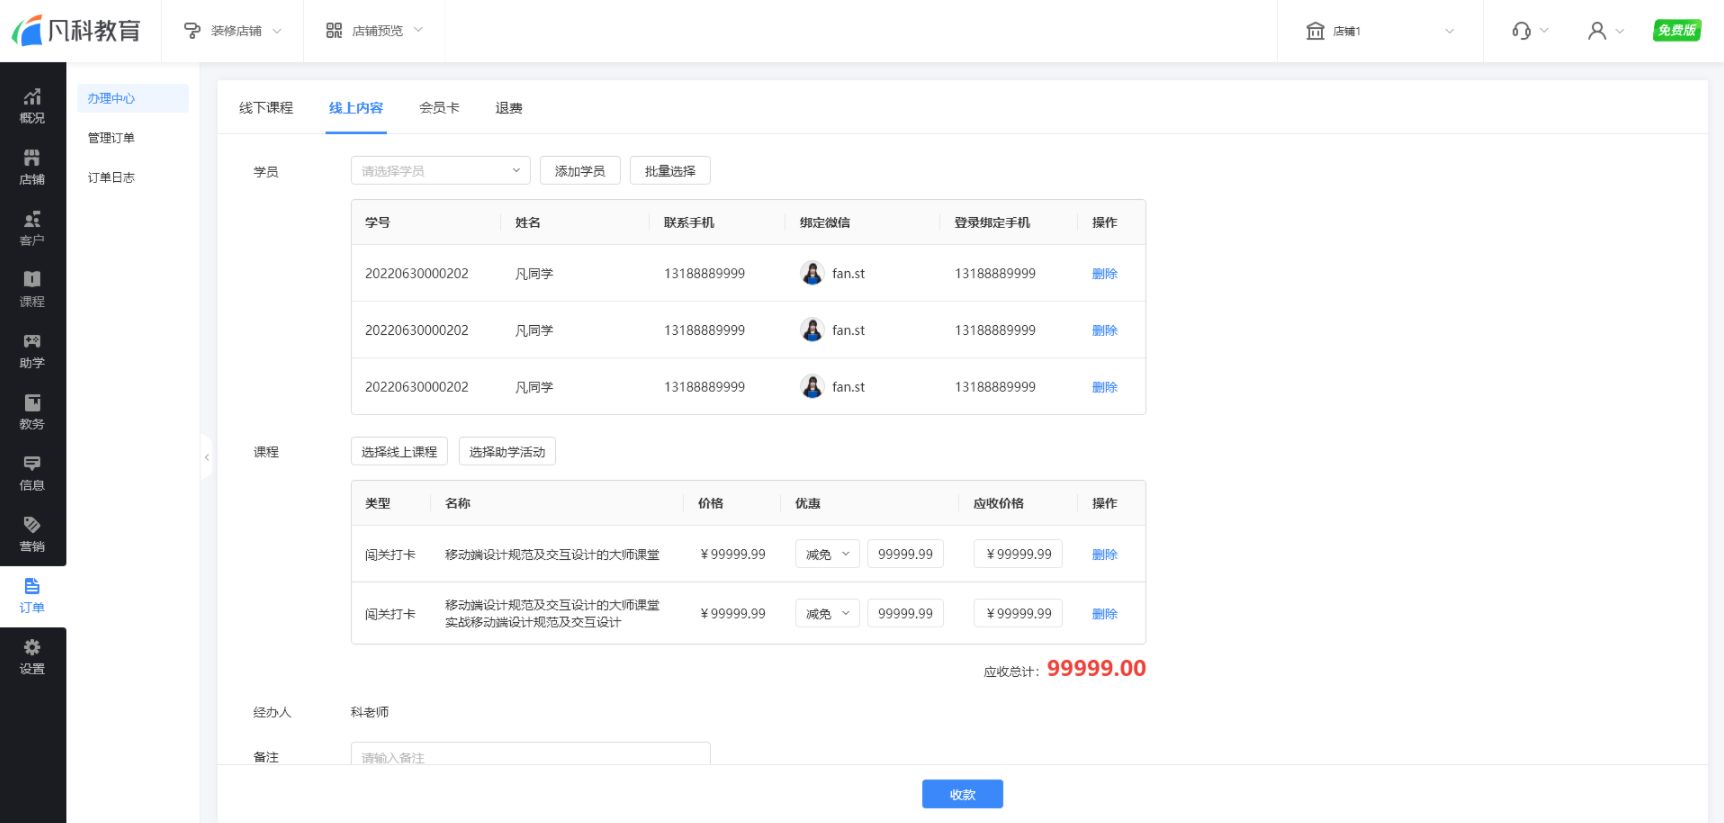
Task: Delete the second student row
Action: 1104,330
